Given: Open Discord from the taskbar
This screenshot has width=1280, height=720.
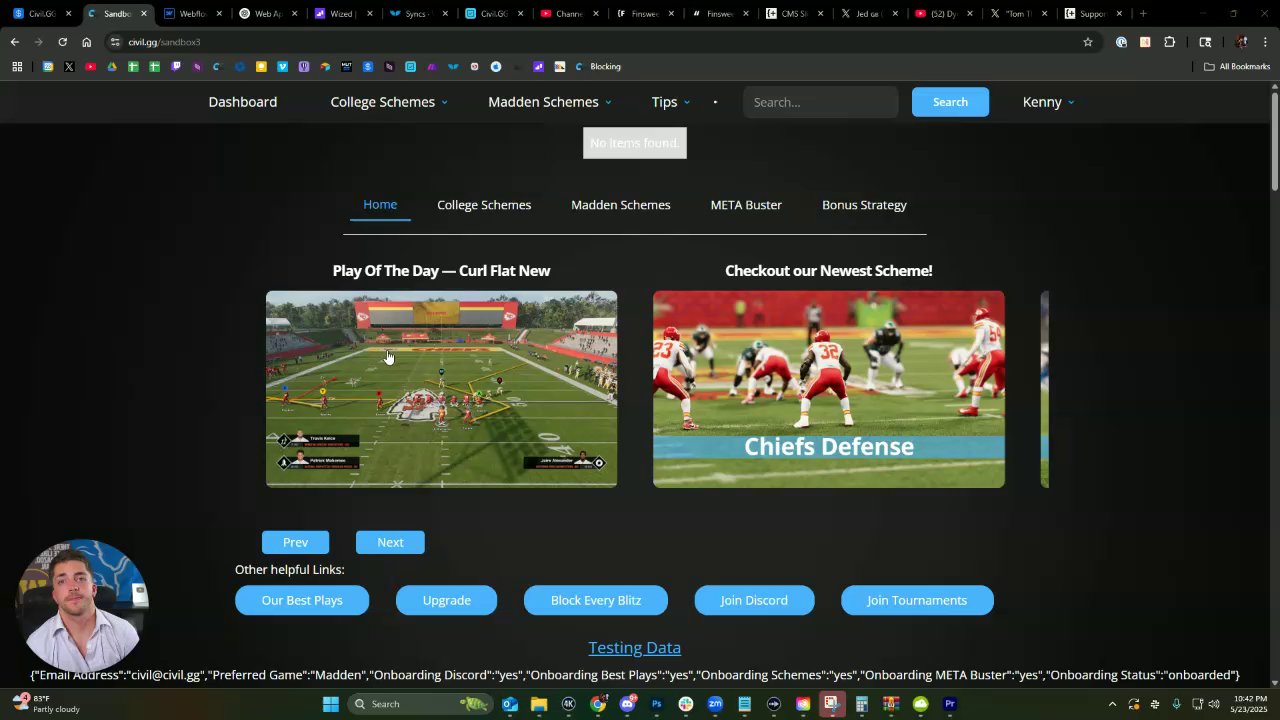Looking at the screenshot, I should pyautogui.click(x=627, y=704).
